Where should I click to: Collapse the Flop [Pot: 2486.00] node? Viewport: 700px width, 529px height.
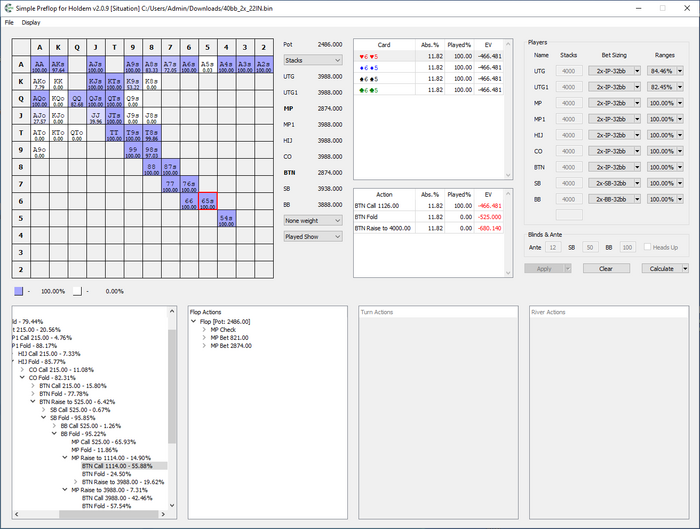coord(194,321)
